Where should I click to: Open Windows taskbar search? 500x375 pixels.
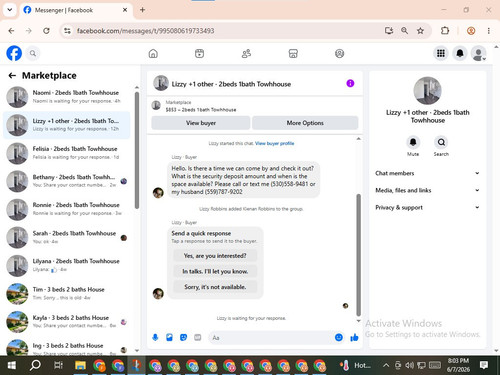35,365
